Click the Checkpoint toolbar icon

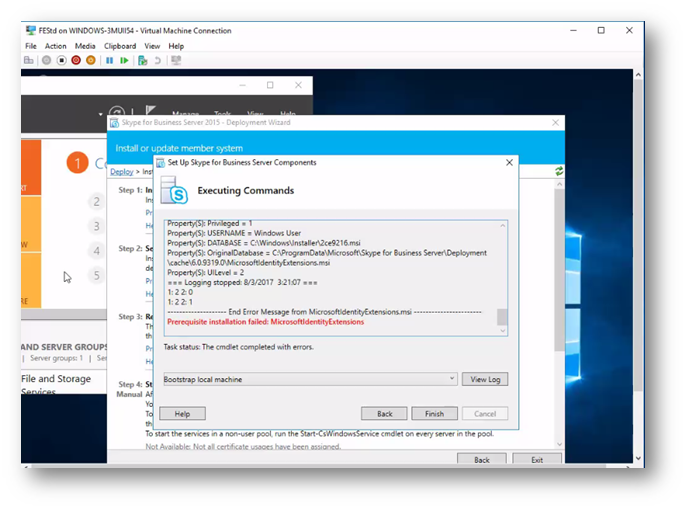coord(142,60)
